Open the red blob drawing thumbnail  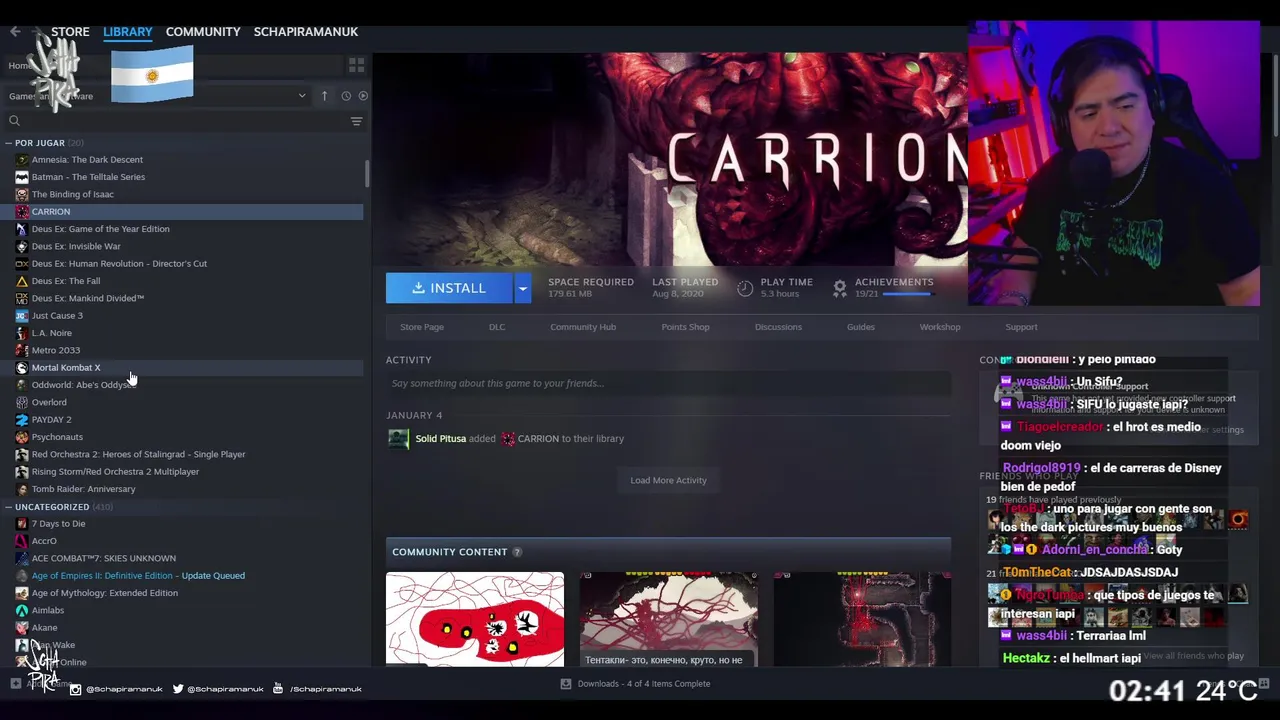click(475, 619)
